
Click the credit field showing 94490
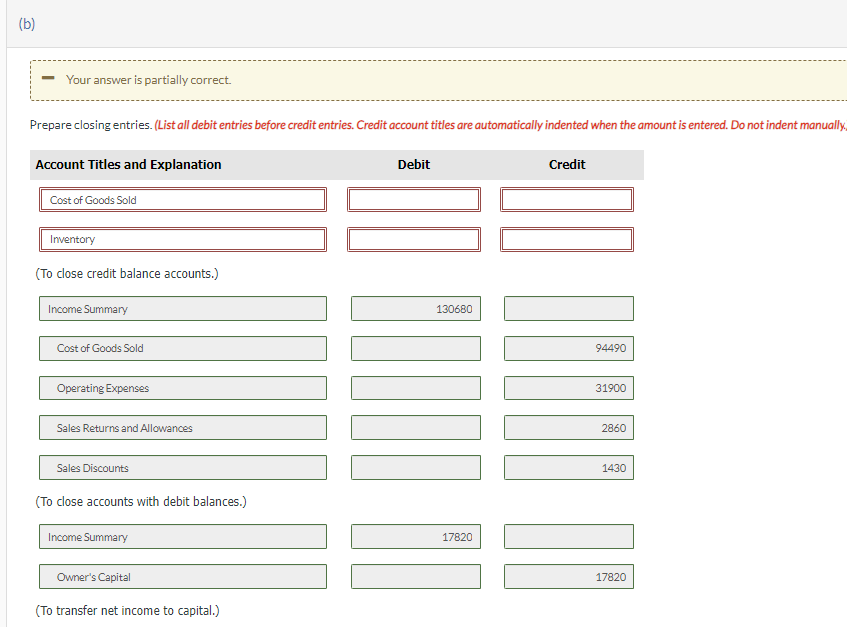(568, 348)
